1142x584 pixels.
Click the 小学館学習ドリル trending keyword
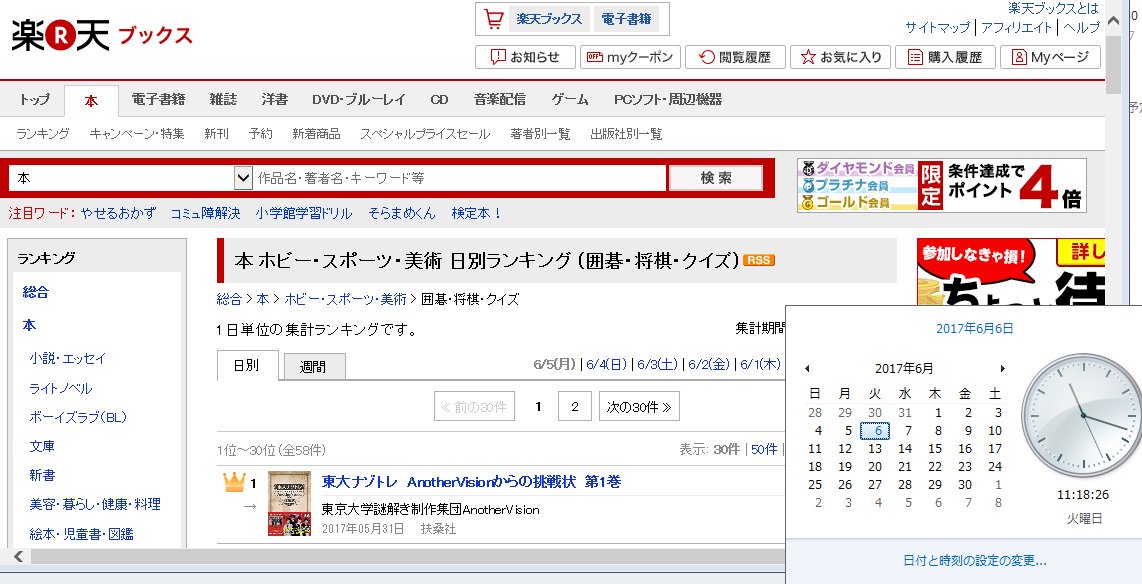304,213
